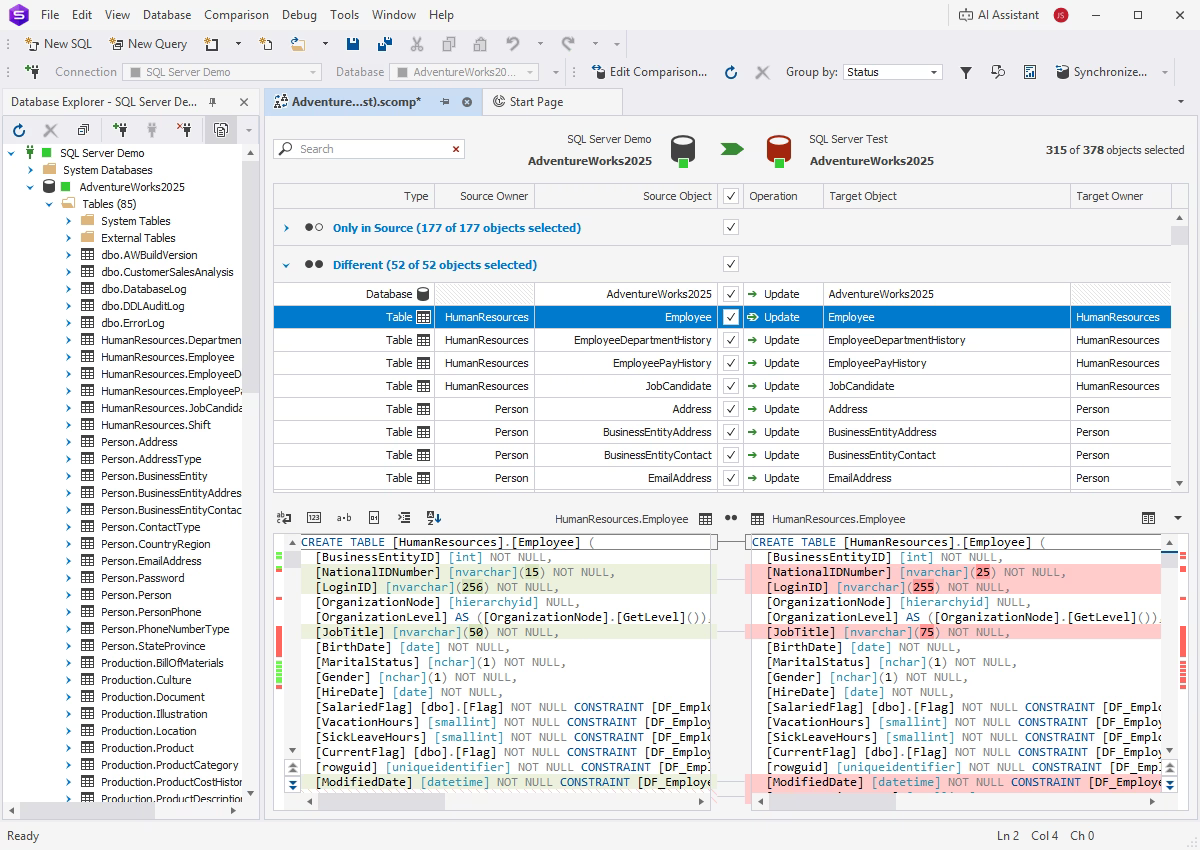The width and height of the screenshot is (1200, 850).
Task: Click the 'a·b' whitespace icon in diff toolbar
Action: tap(344, 518)
